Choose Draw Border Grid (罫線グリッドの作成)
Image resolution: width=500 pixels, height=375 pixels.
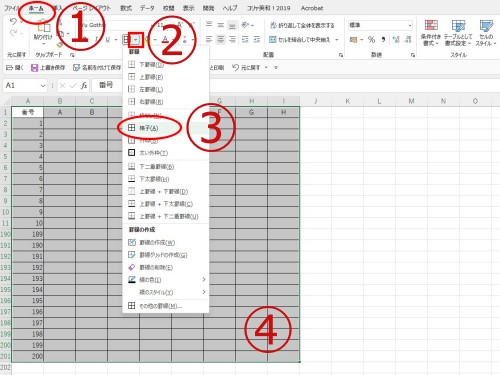coord(166,255)
